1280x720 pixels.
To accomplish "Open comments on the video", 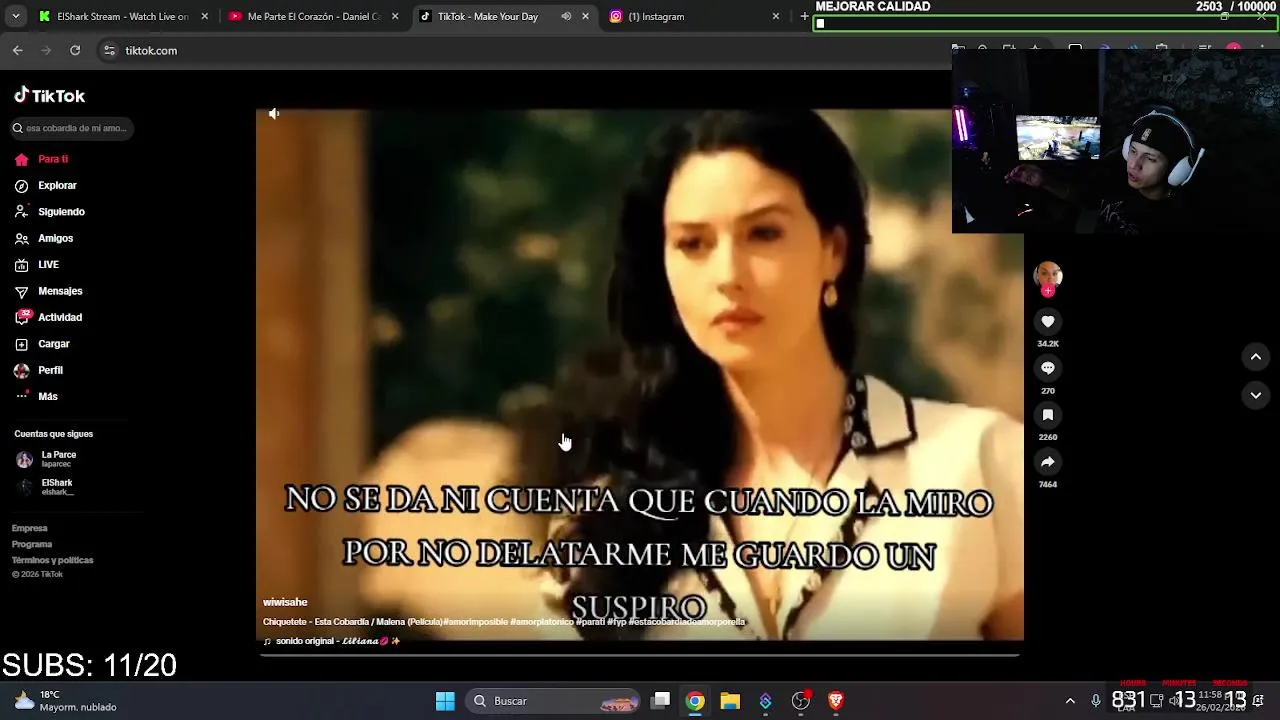I will point(1048,368).
